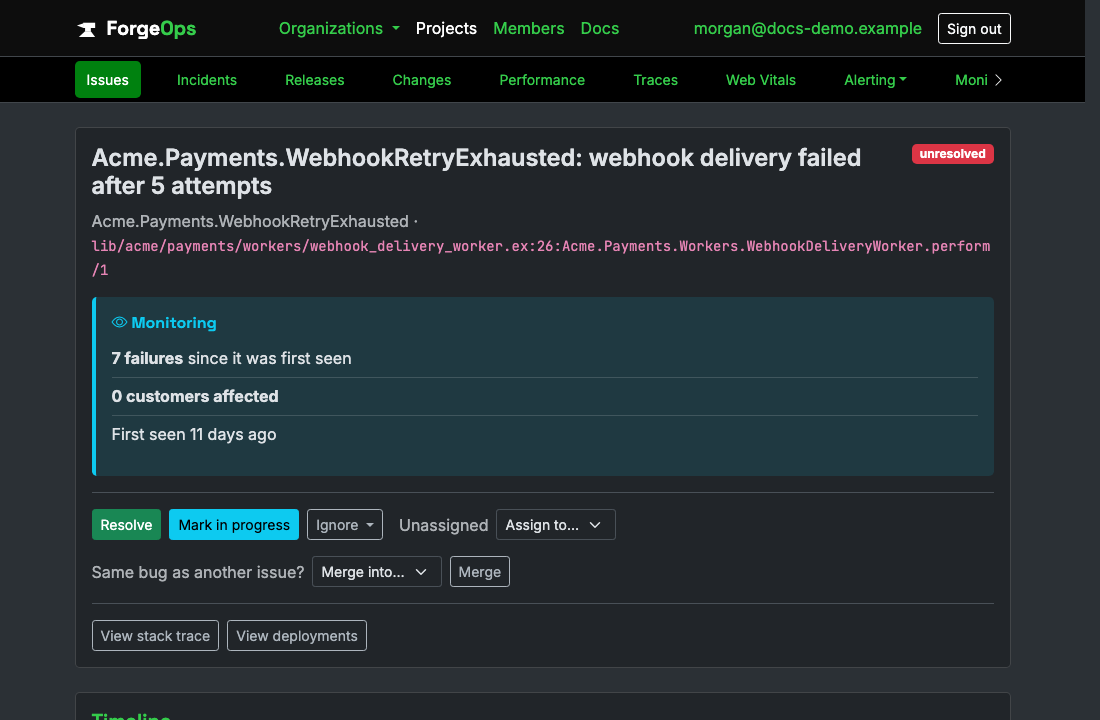Open the Performance tab

542,80
